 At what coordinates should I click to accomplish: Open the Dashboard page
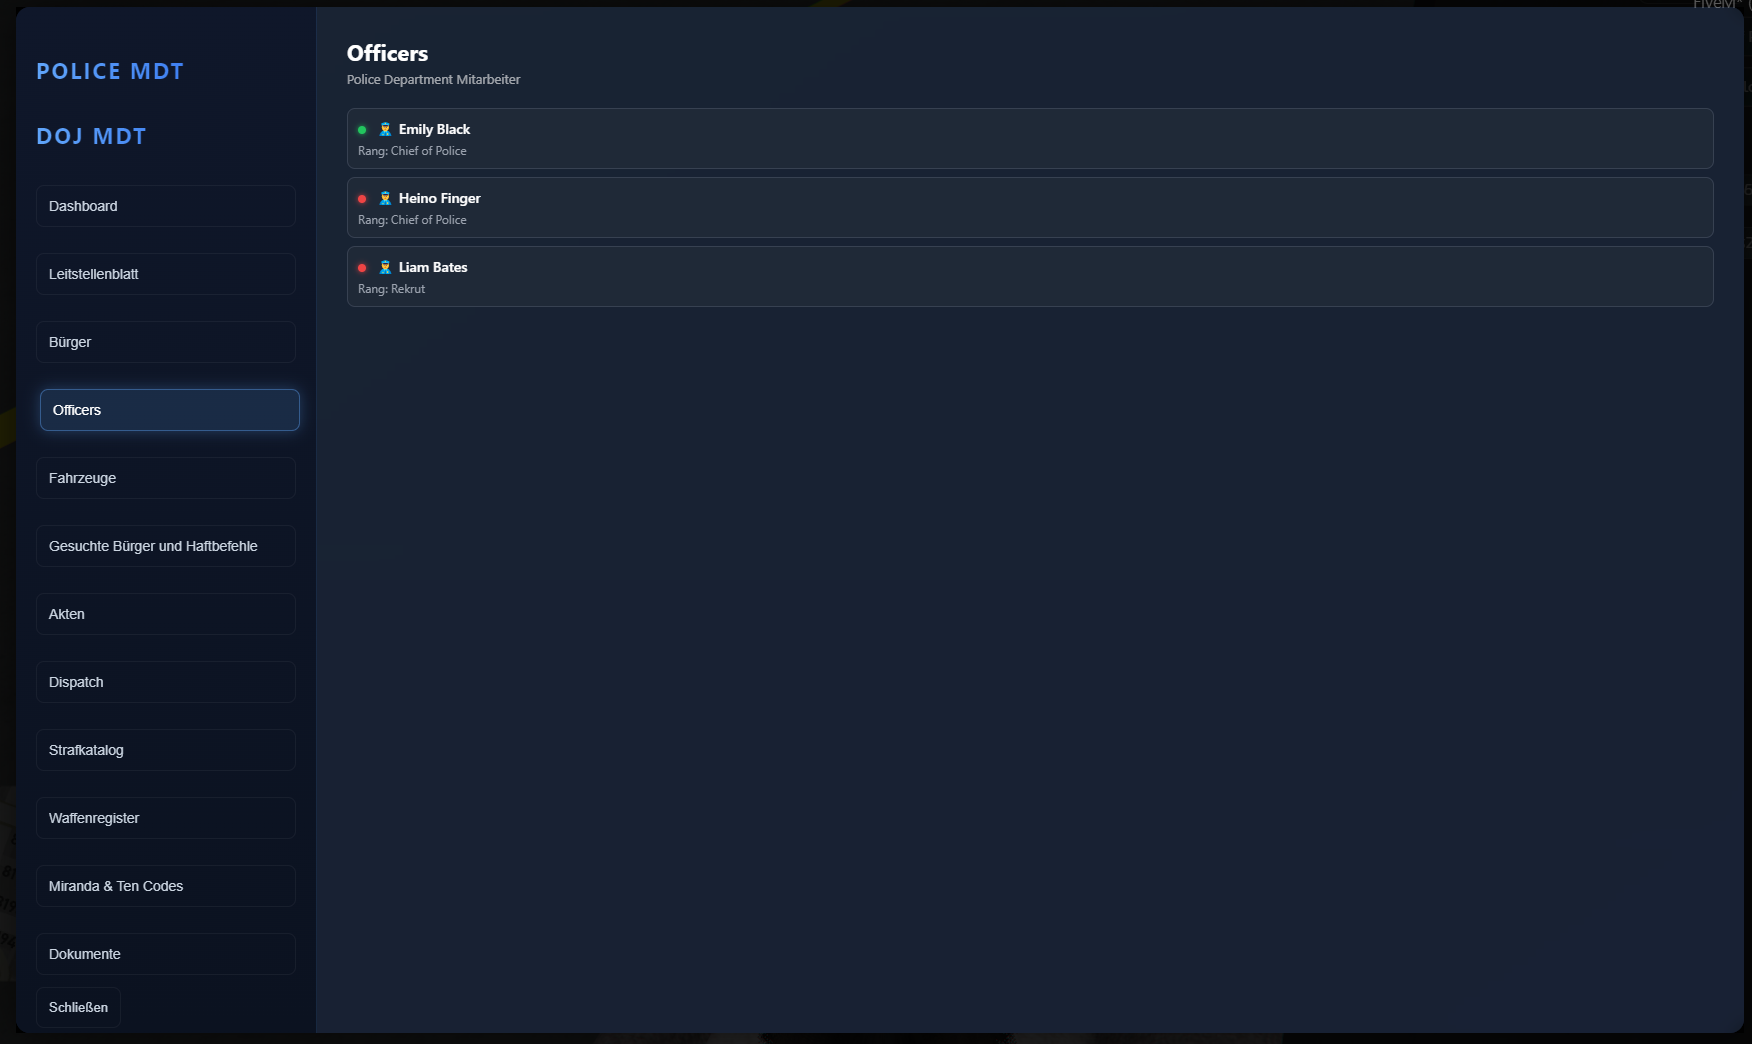click(166, 206)
